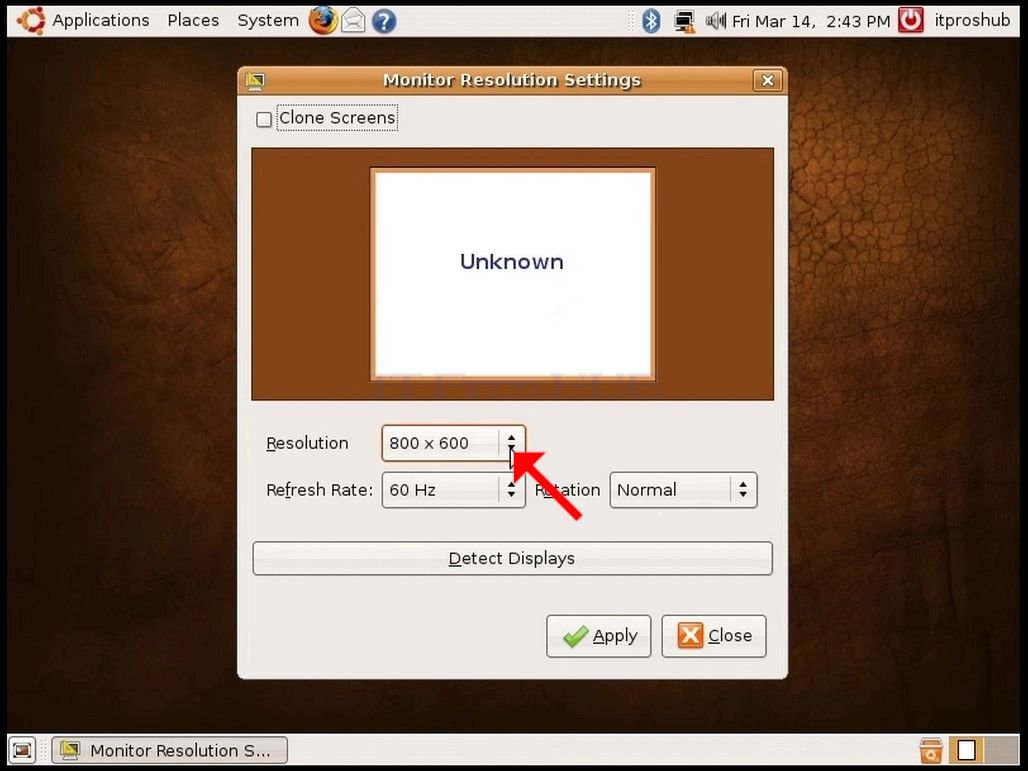
Task: Open the Rotation dropdown showing Normal
Action: pos(683,490)
